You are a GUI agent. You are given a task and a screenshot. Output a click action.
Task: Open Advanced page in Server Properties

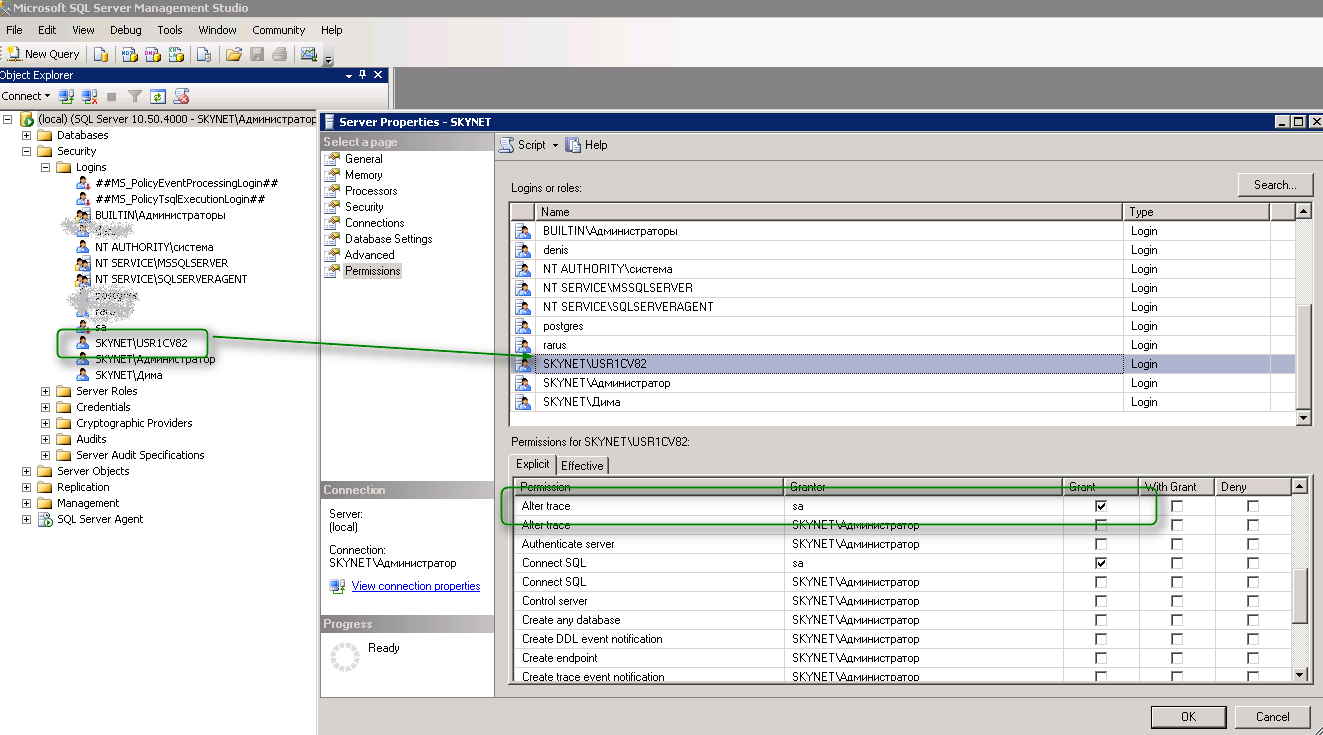tap(369, 255)
